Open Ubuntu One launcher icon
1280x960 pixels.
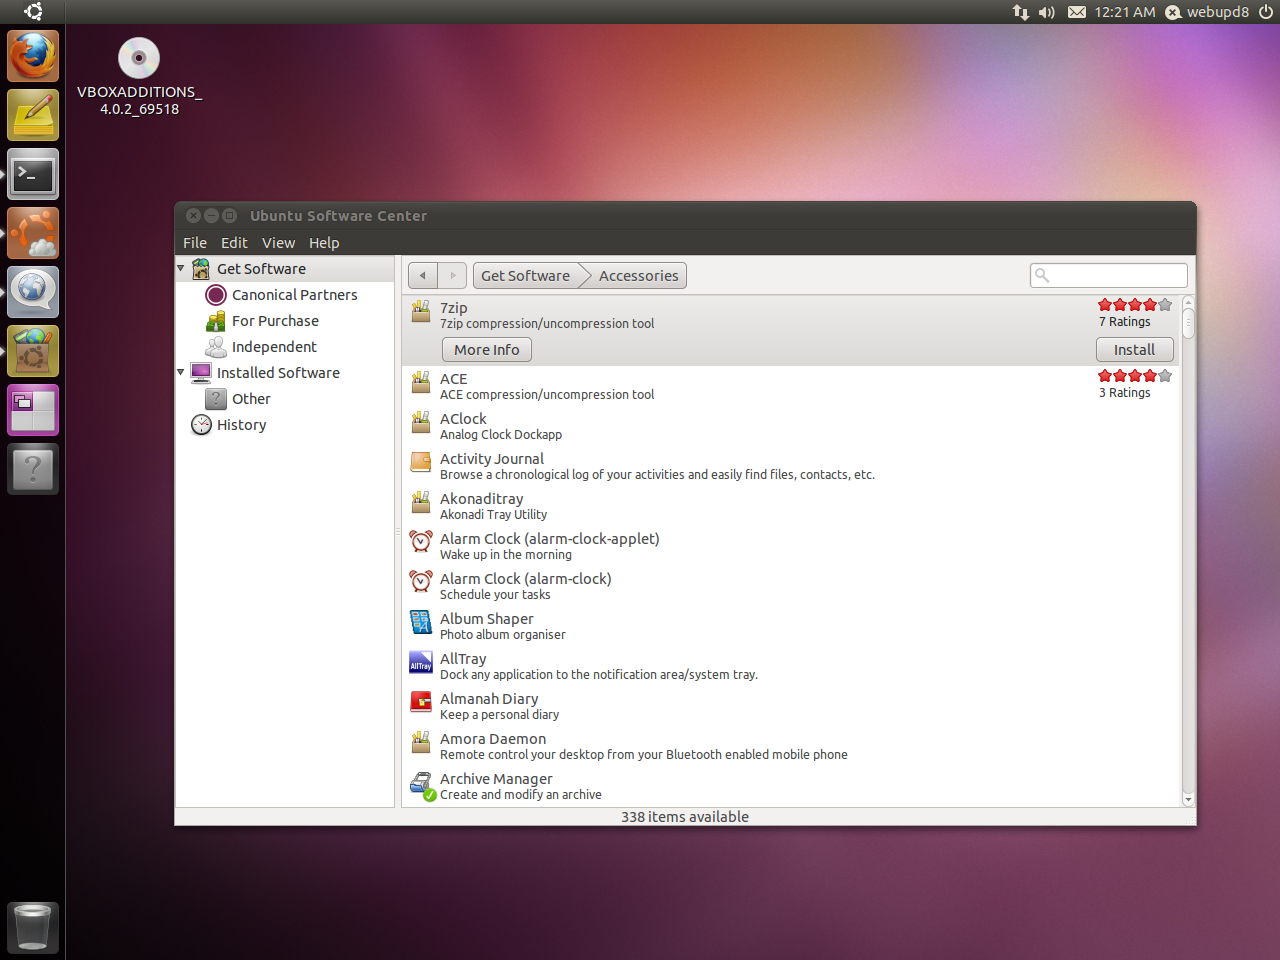click(33, 233)
